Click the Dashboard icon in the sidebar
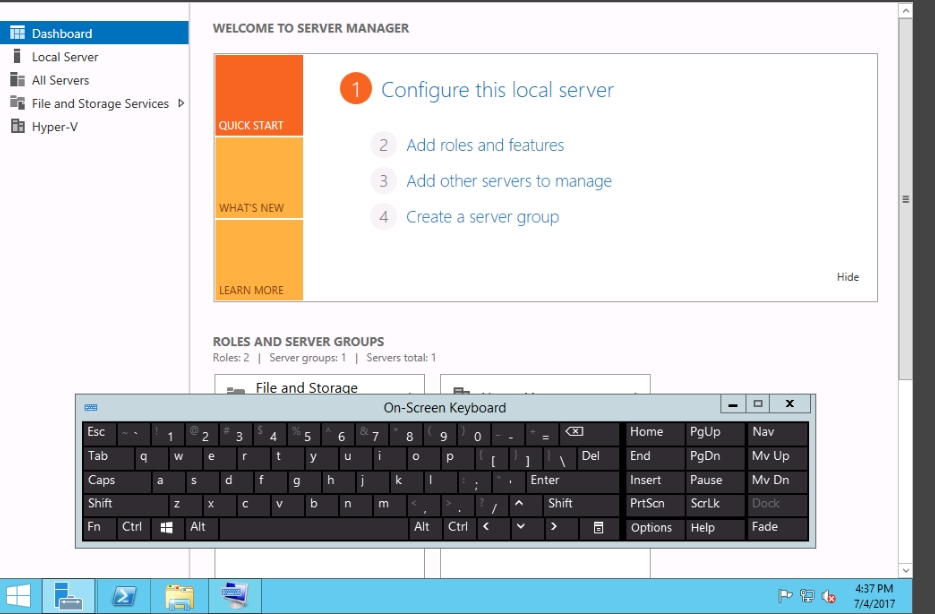 tap(18, 33)
